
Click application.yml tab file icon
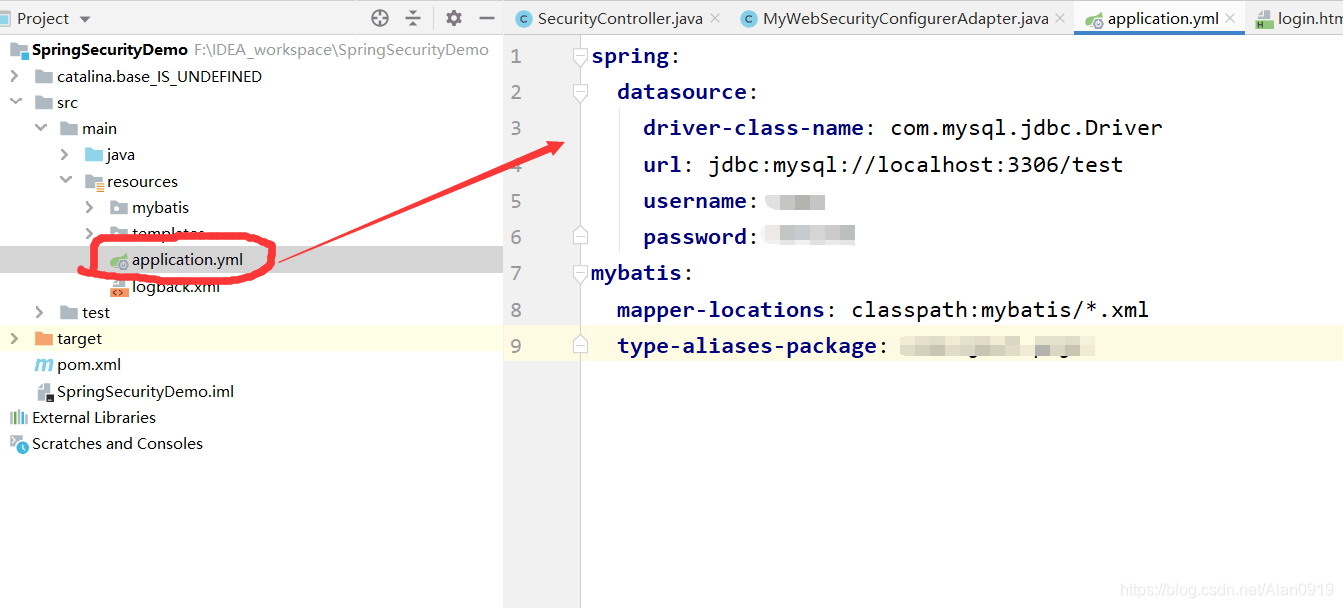point(1094,19)
